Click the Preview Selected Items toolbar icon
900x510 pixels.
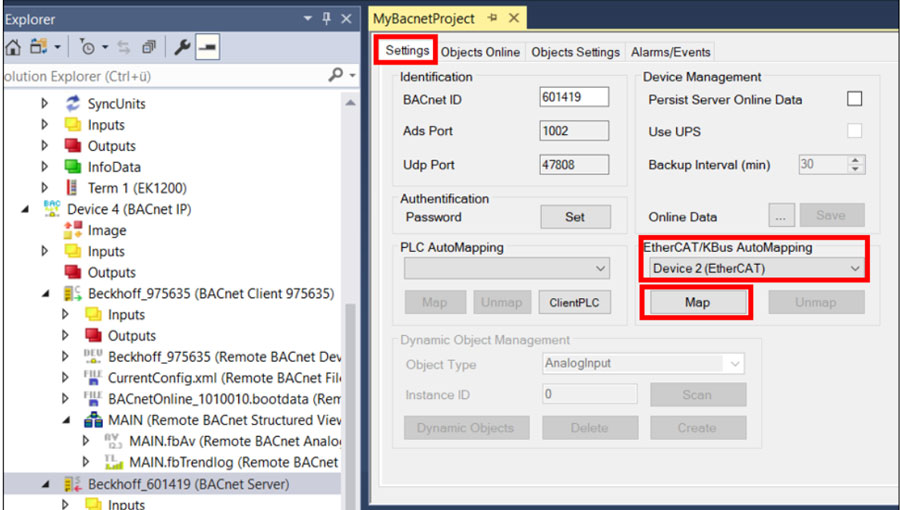(207, 47)
